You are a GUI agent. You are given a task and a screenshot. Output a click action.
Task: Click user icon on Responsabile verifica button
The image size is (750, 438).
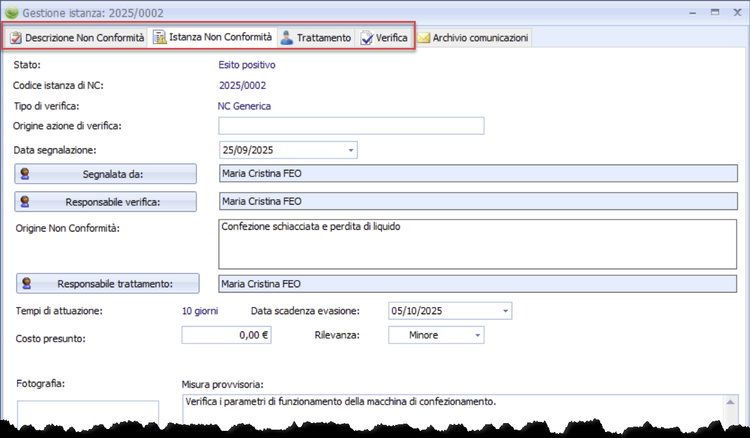pyautogui.click(x=26, y=201)
